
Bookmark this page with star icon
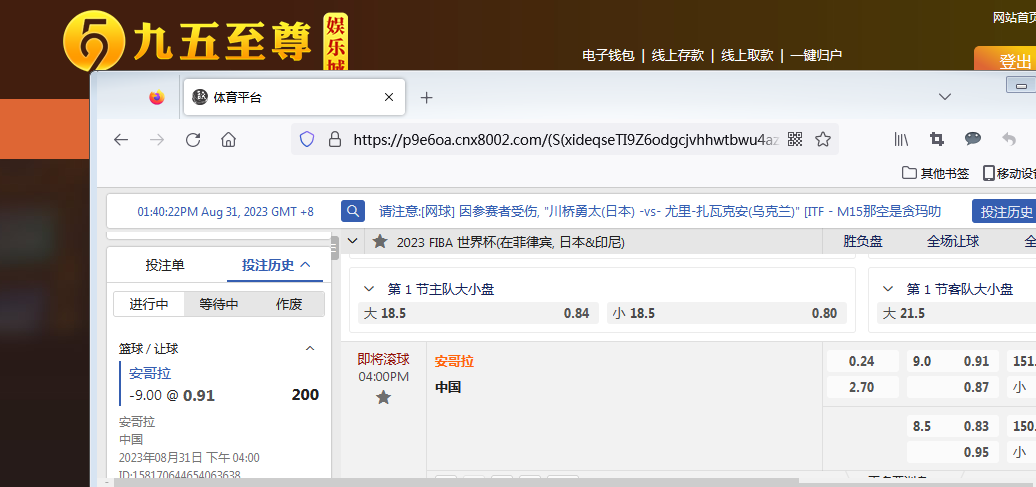click(823, 139)
